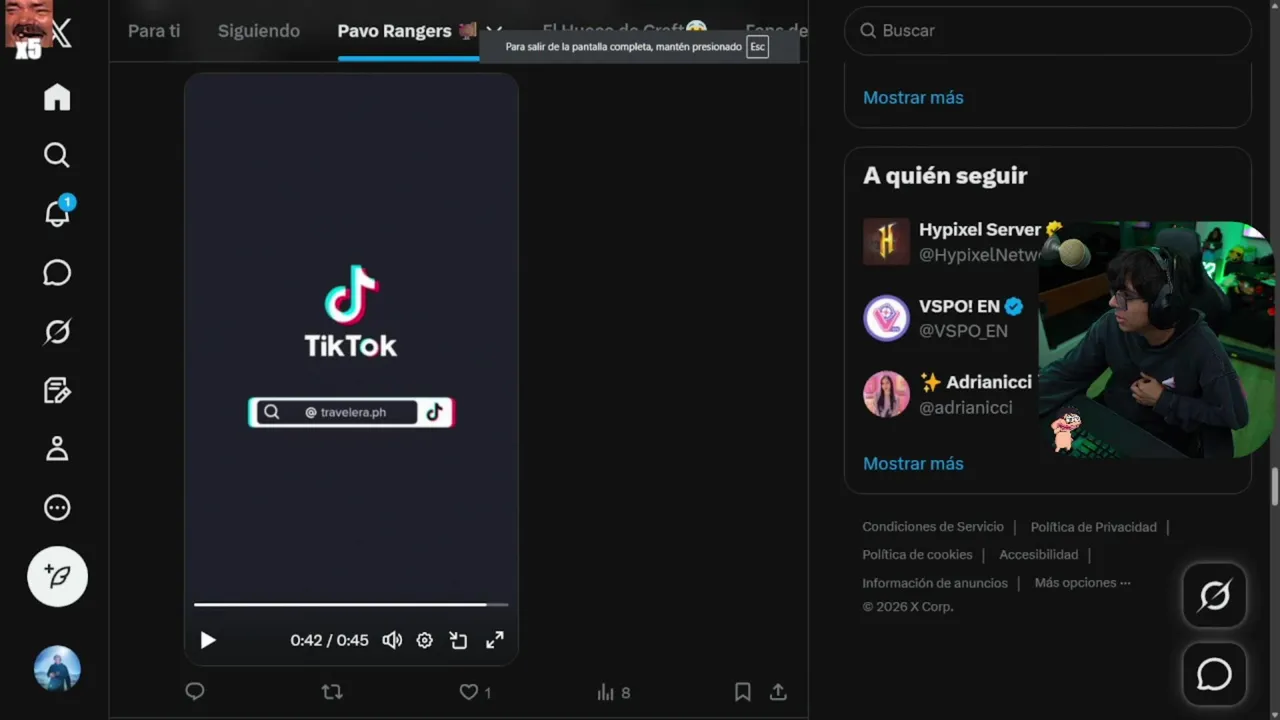This screenshot has height=720, width=1280.
Task: View post analytics with 8 views
Action: point(614,692)
